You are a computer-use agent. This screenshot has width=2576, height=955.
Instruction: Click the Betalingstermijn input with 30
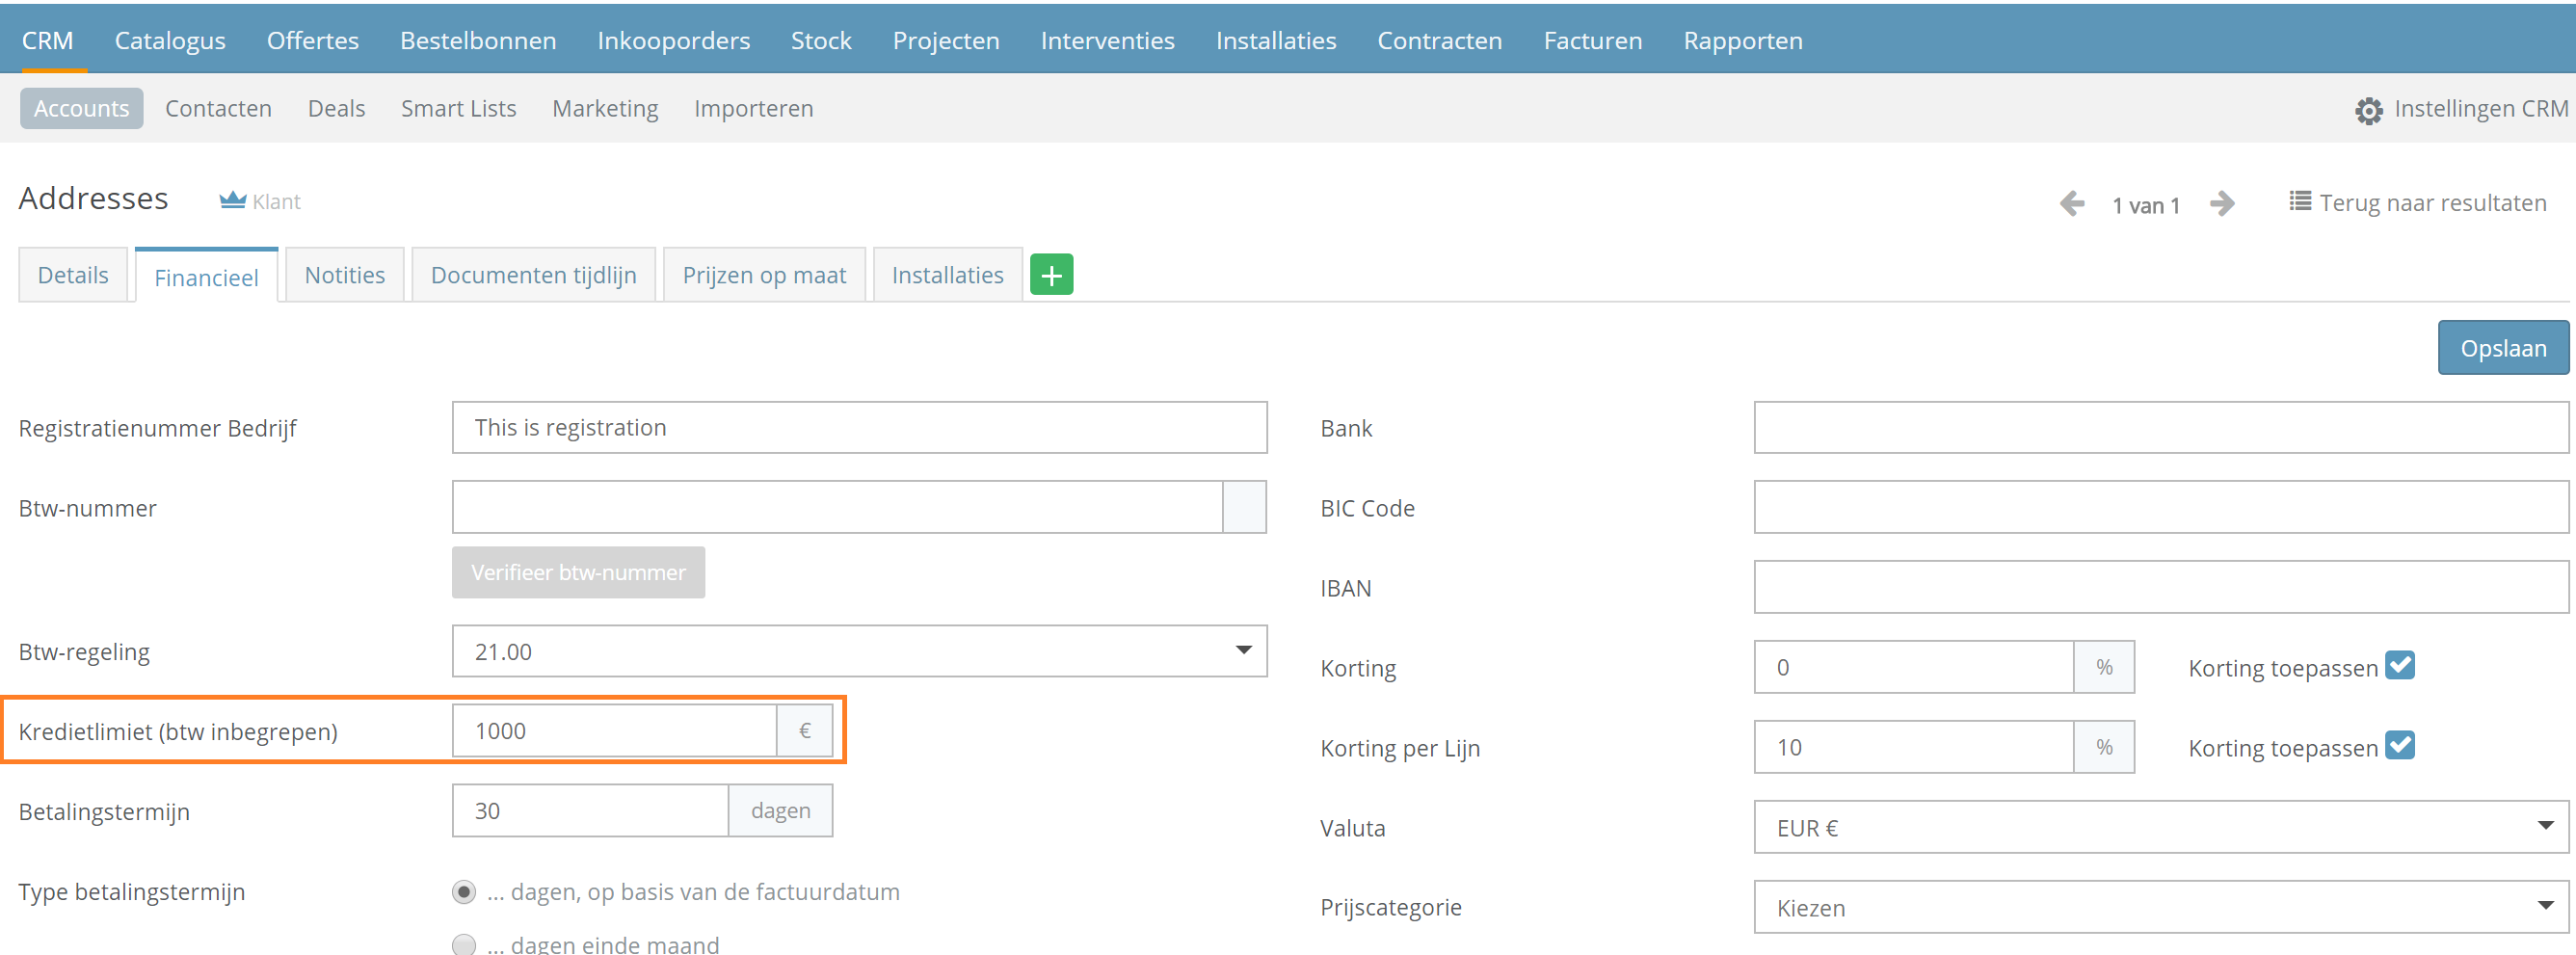click(x=590, y=811)
